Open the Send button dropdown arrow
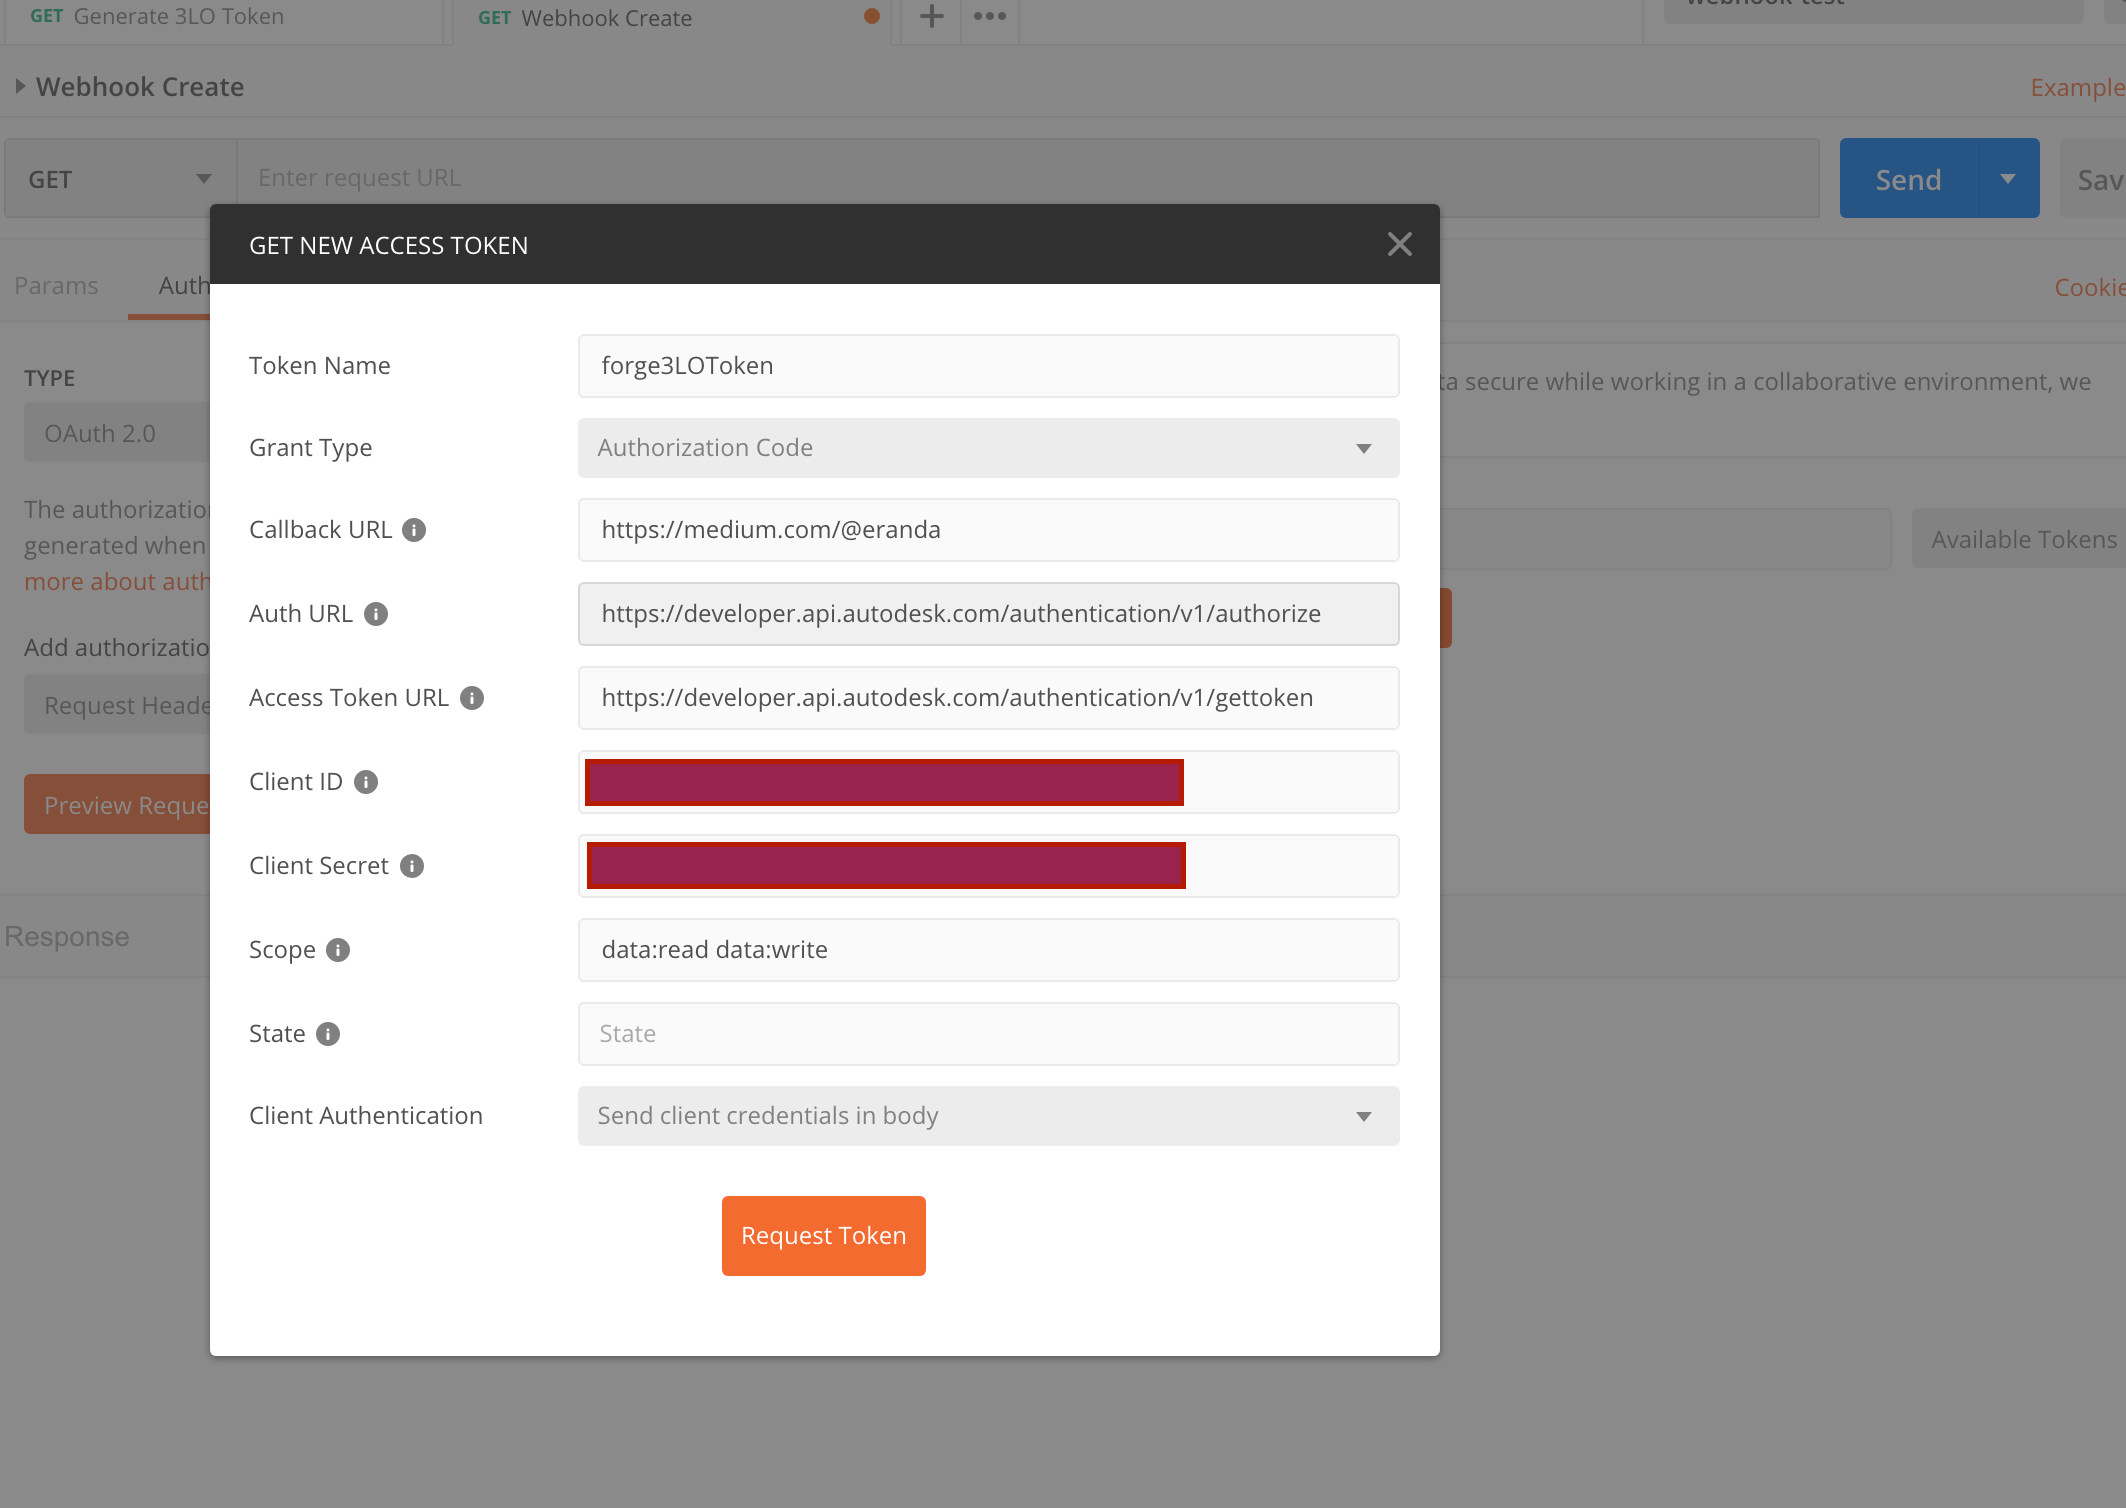Viewport: 2126px width, 1508px height. pyautogui.click(x=2007, y=178)
